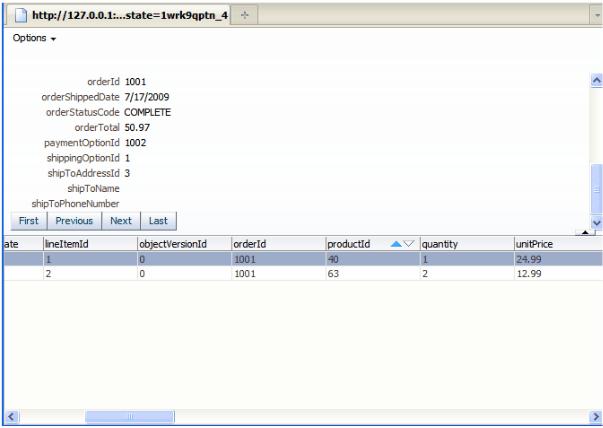The height and width of the screenshot is (428, 603).
Task: Click the objectVersionId column header
Action: 184,244
